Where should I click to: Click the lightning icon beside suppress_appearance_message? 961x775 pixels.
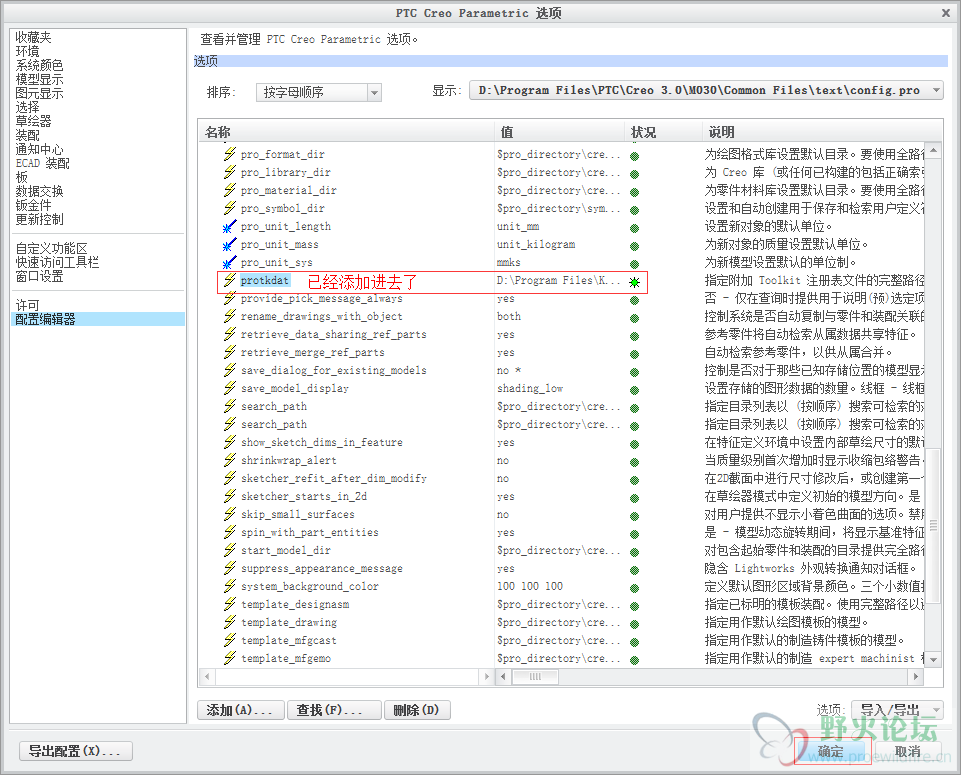tap(230, 568)
